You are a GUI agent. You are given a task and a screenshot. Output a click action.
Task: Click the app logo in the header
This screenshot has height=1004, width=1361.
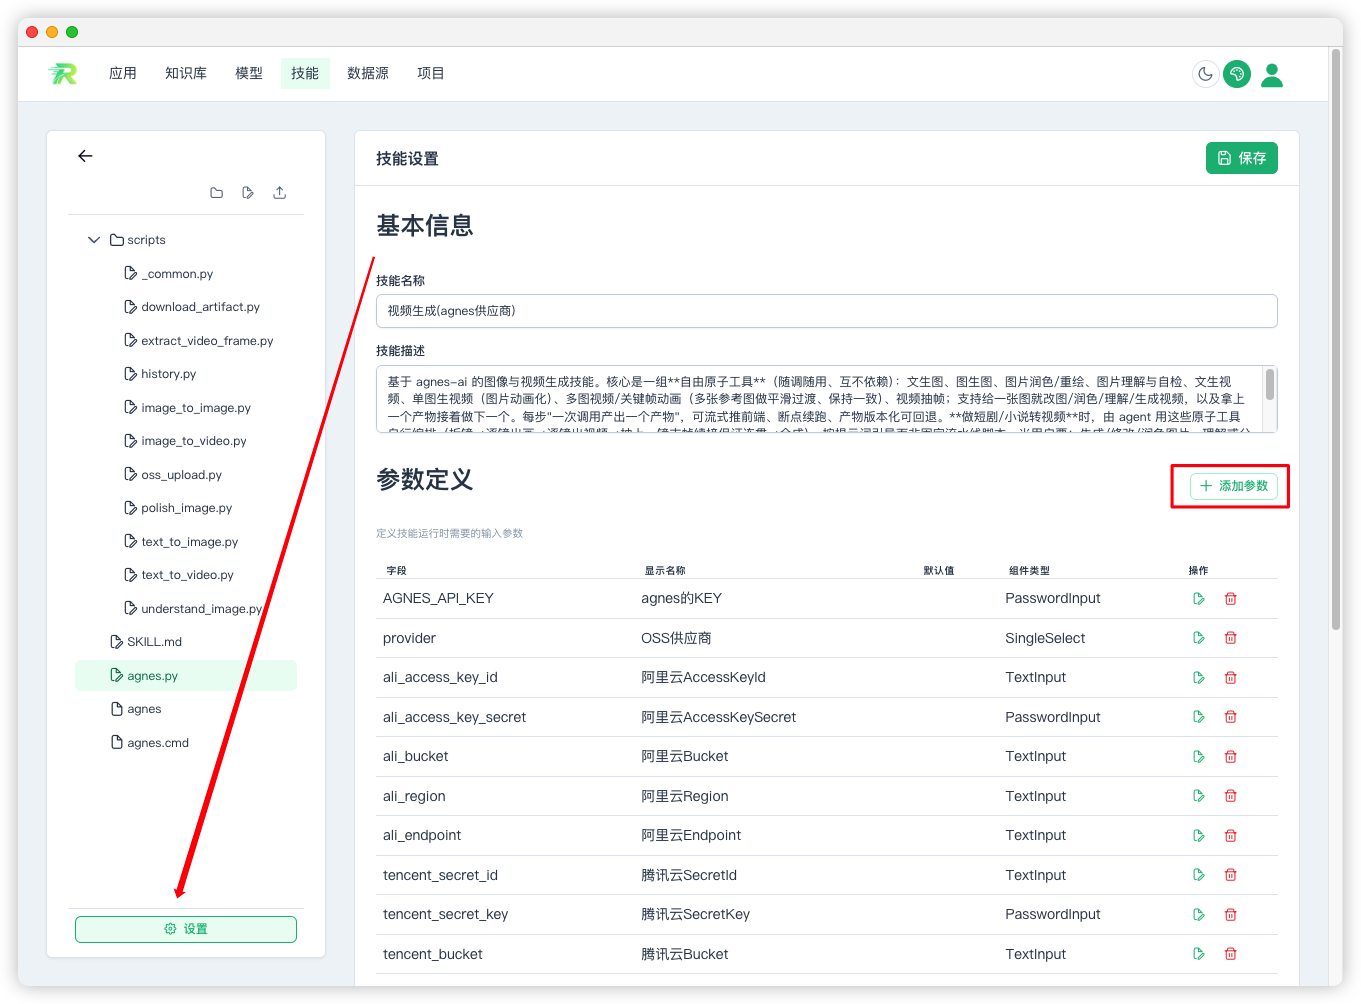[63, 74]
